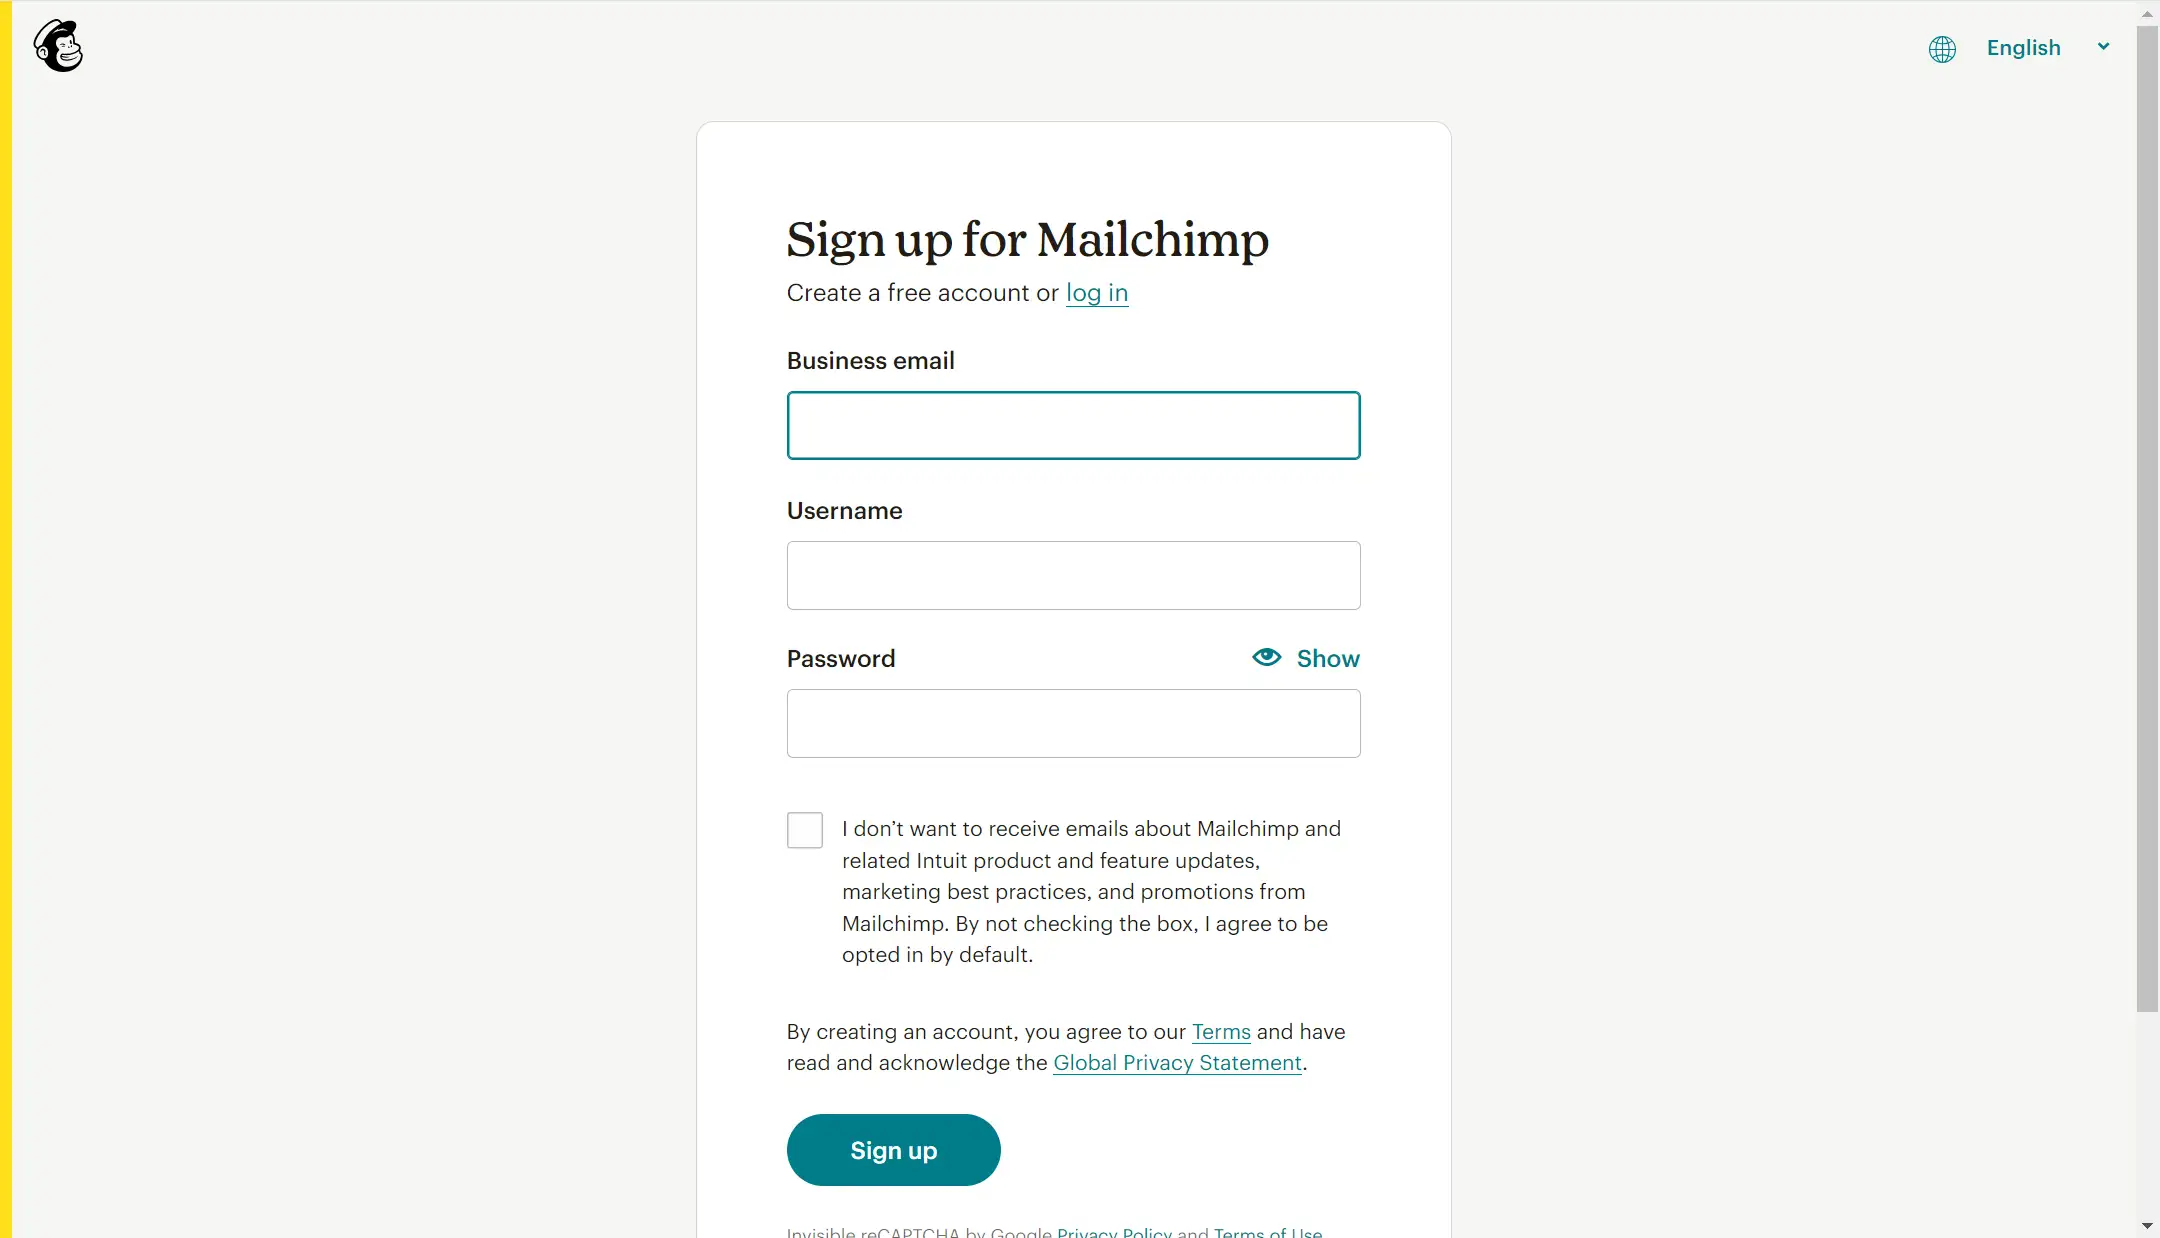This screenshot has width=2160, height=1238.
Task: Click the email opt-out description text
Action: coord(1091,892)
